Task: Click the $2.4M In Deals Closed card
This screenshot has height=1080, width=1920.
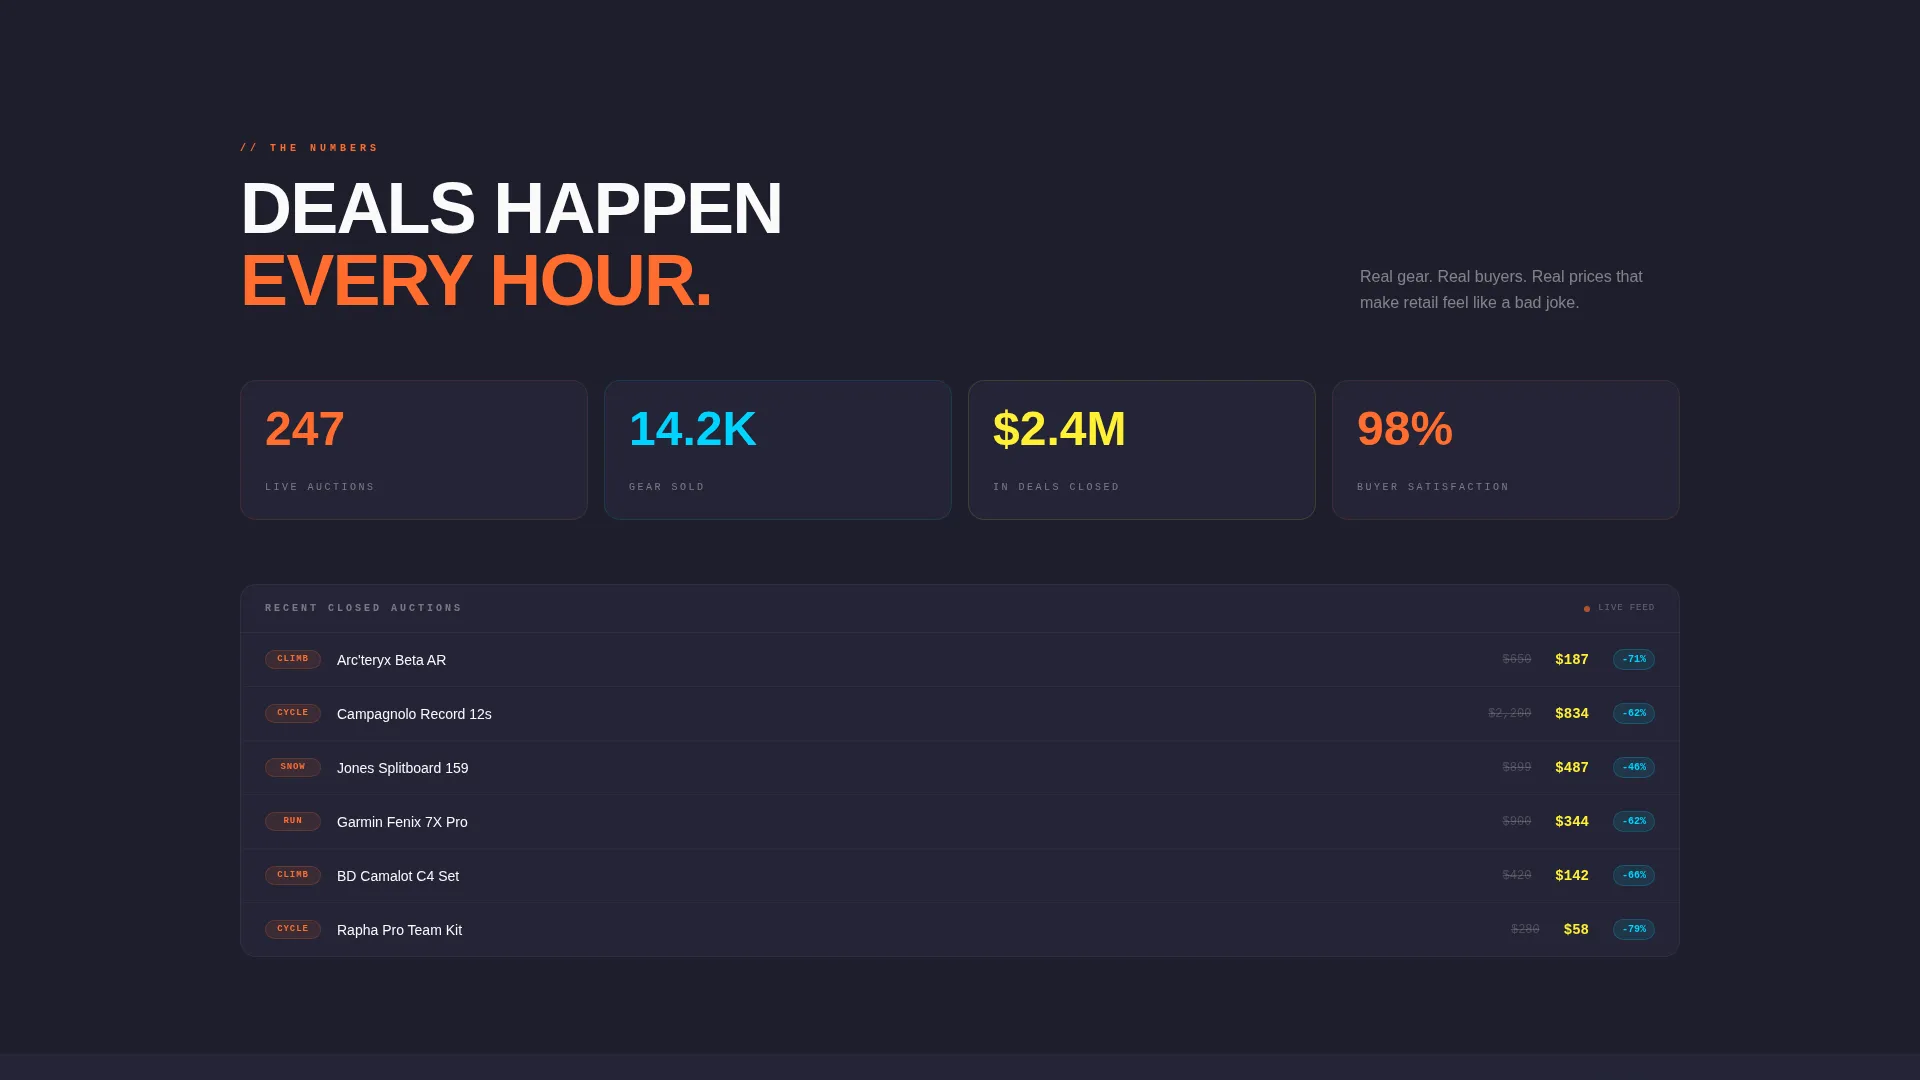Action: point(1142,450)
